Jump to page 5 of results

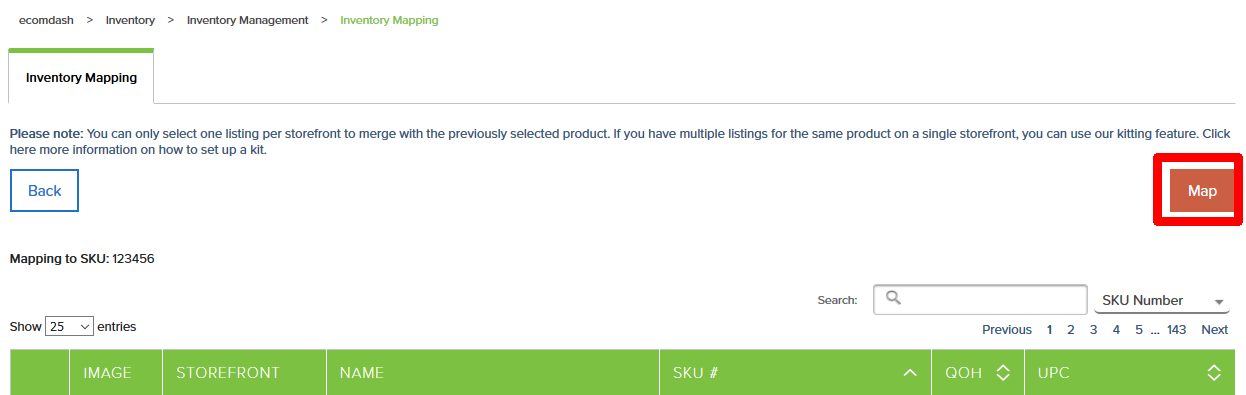[1139, 330]
